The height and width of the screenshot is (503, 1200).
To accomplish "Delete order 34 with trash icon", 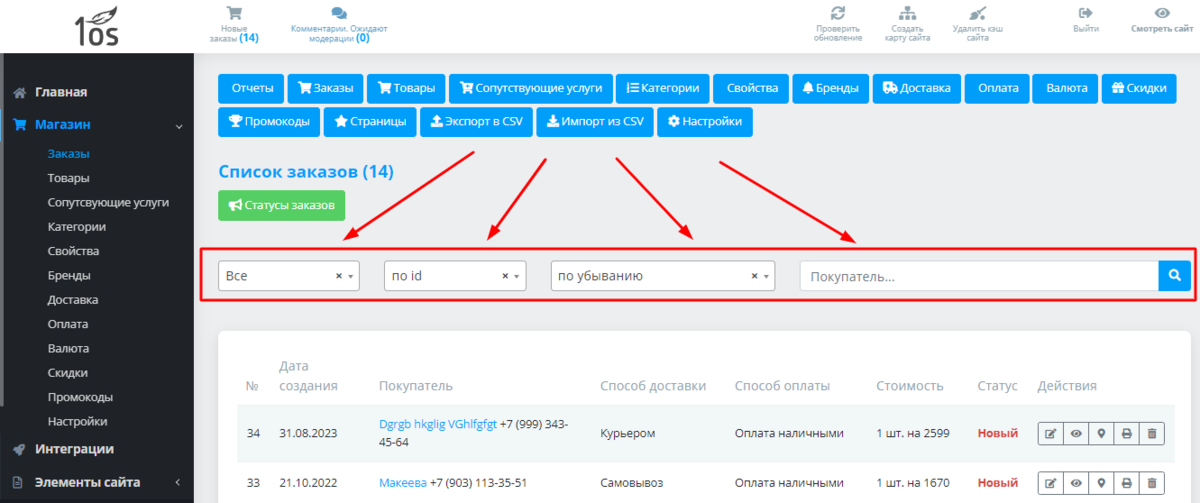I will 1151,434.
